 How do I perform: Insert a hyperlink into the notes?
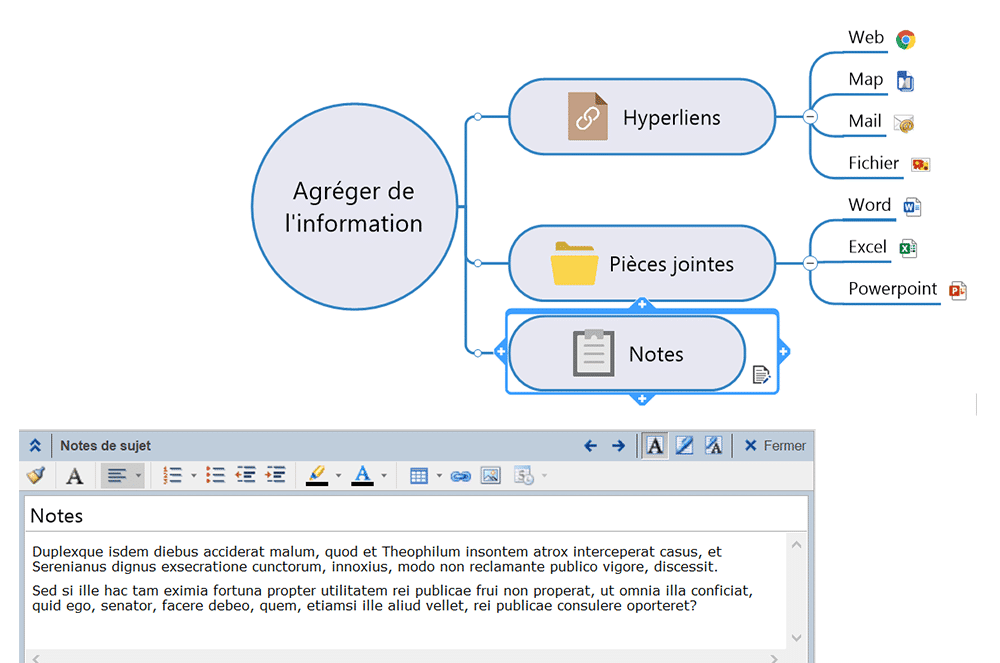(x=460, y=476)
